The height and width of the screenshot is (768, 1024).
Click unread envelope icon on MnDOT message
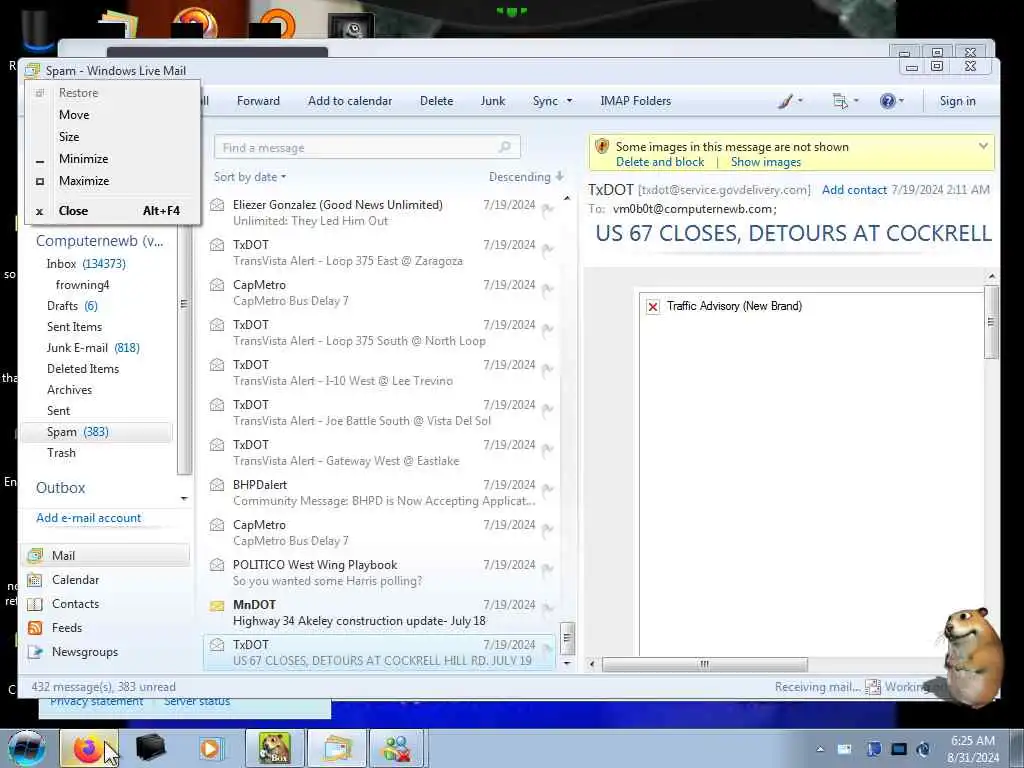tap(217, 606)
